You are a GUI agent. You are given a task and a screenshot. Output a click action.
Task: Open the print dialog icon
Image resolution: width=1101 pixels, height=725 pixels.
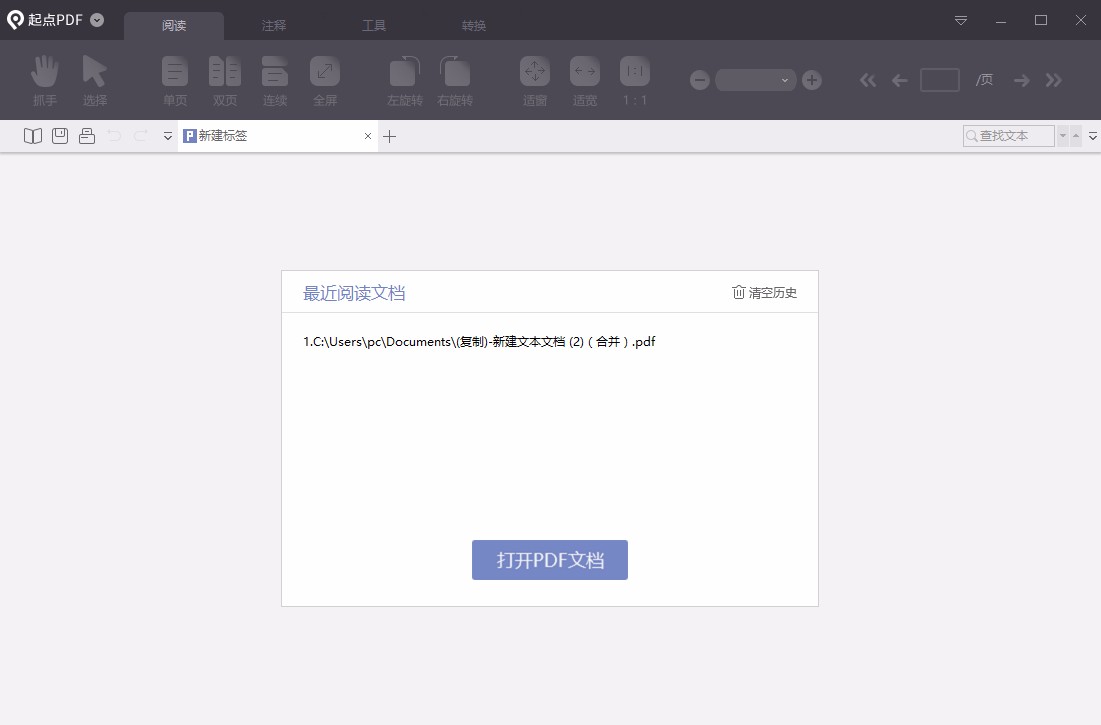coord(87,135)
